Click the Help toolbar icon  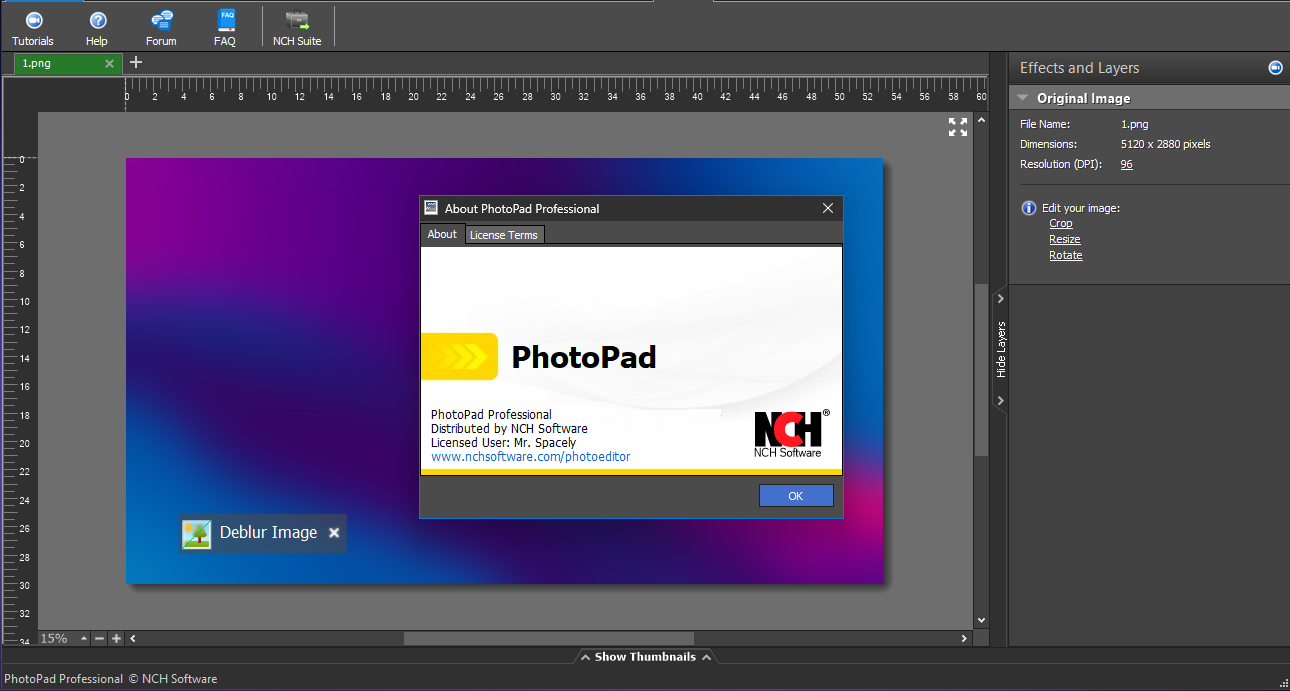[x=97, y=28]
